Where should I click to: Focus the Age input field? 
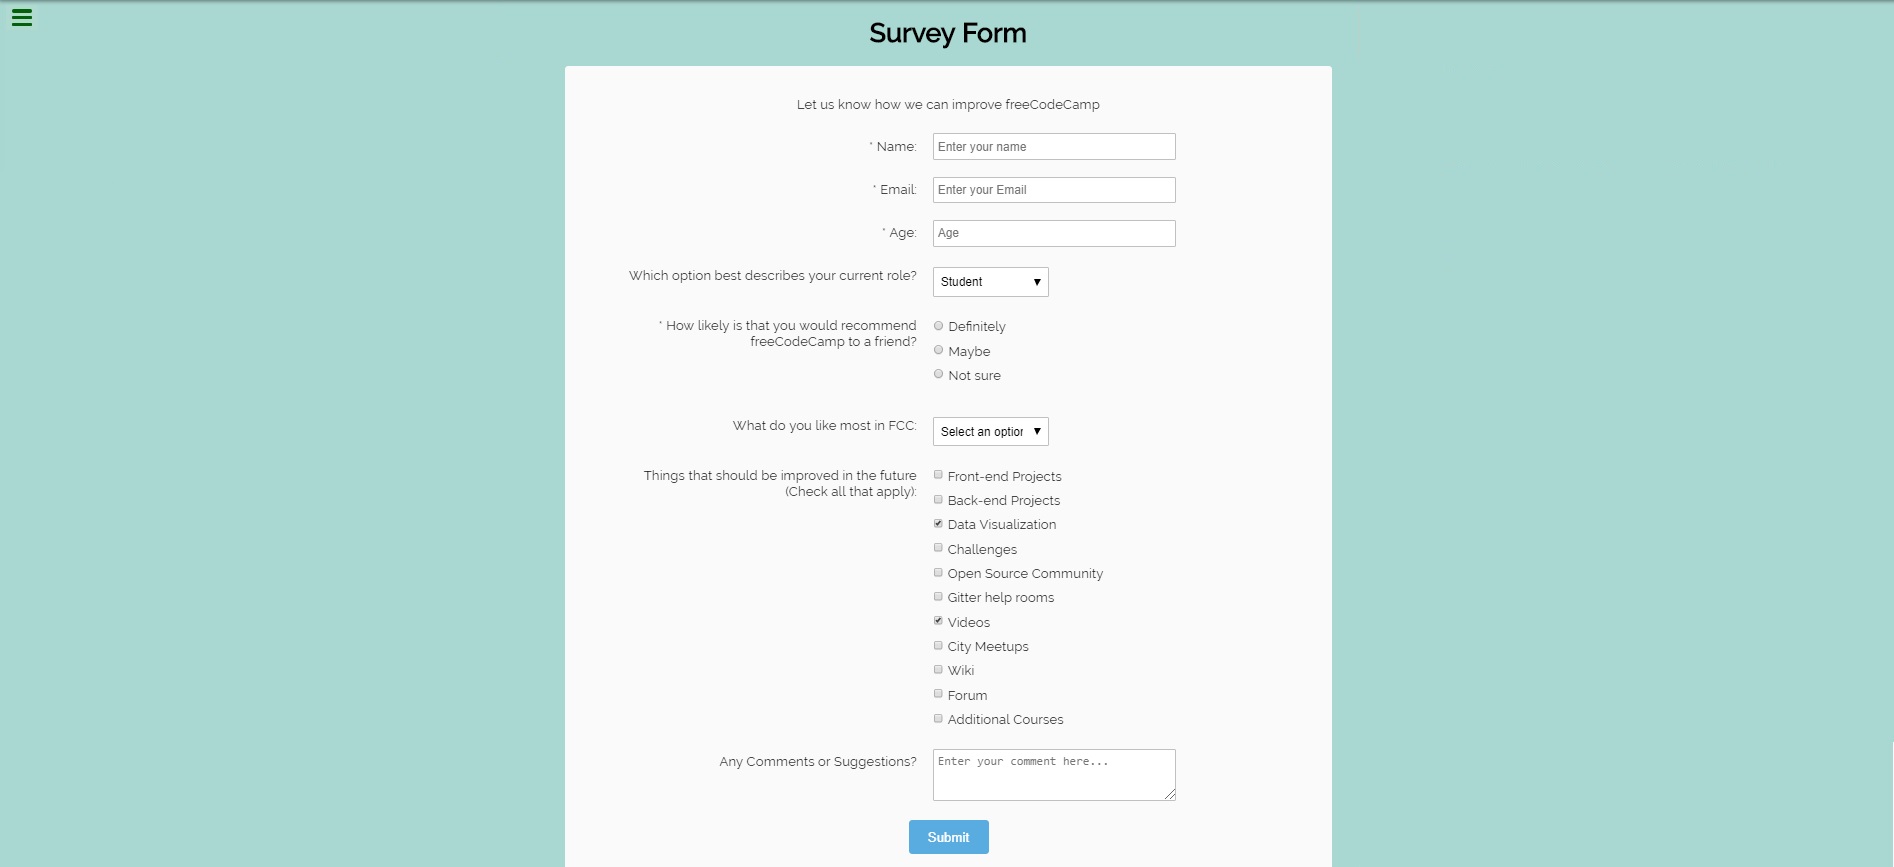click(x=1053, y=233)
